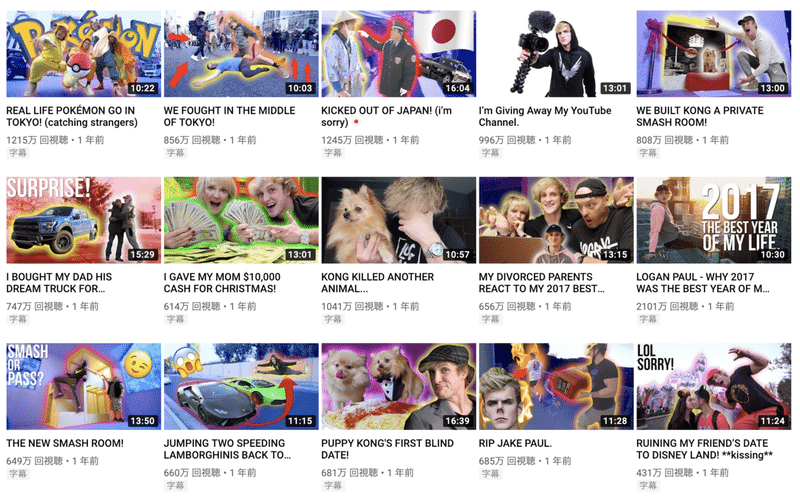
Task: Click the 'RIP JAKE PAUL.' video thumbnail
Action: coord(556,386)
